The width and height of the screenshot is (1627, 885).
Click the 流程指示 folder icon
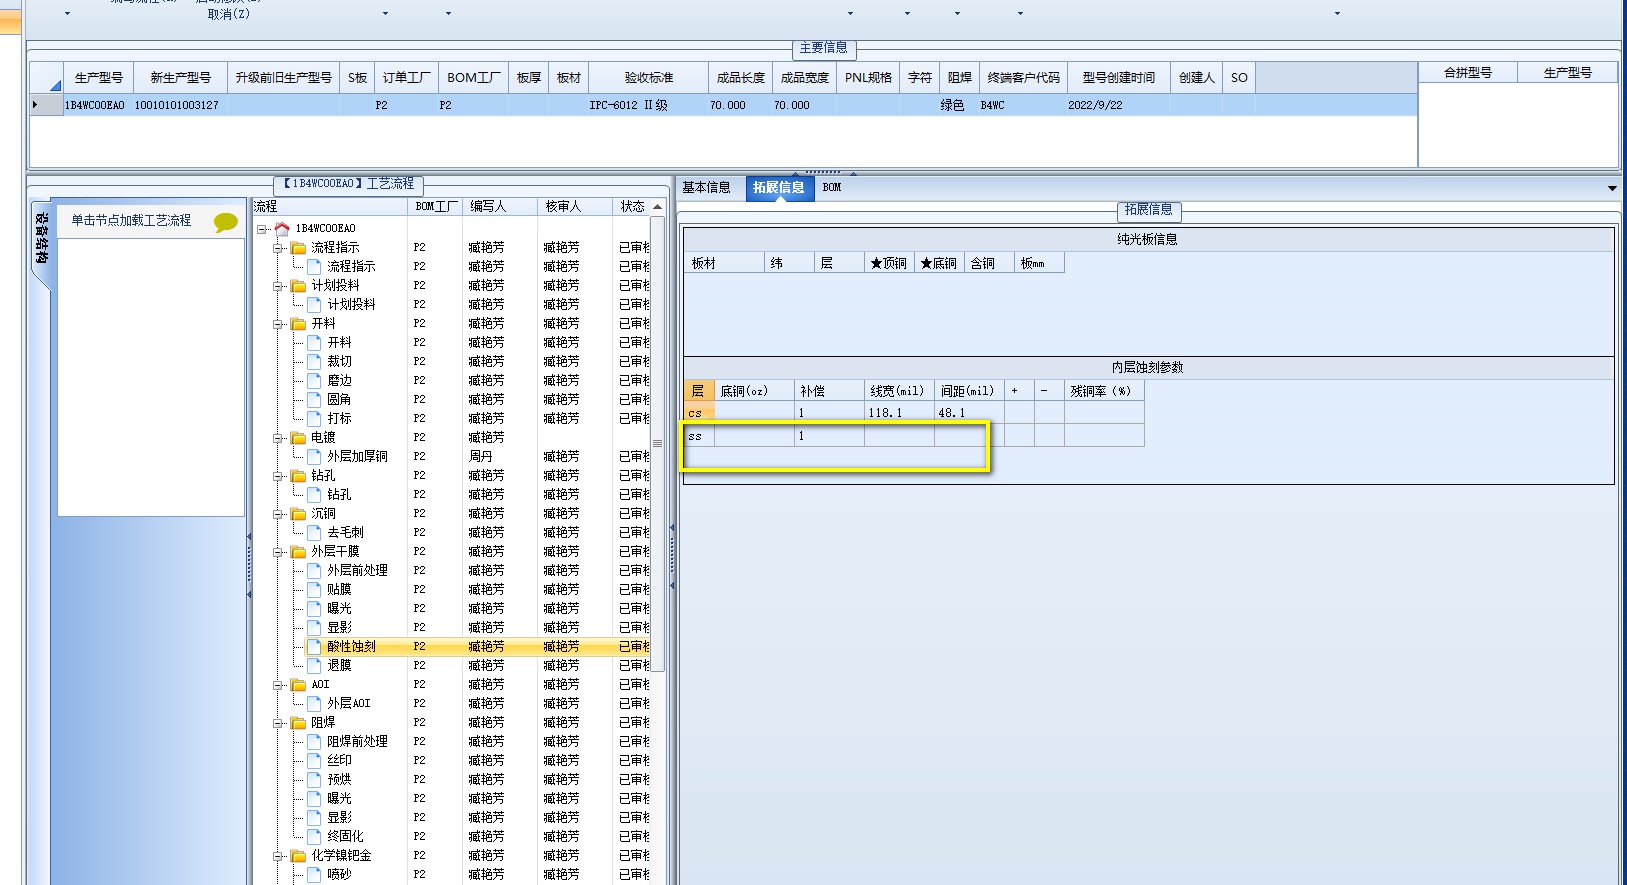pyautogui.click(x=298, y=248)
